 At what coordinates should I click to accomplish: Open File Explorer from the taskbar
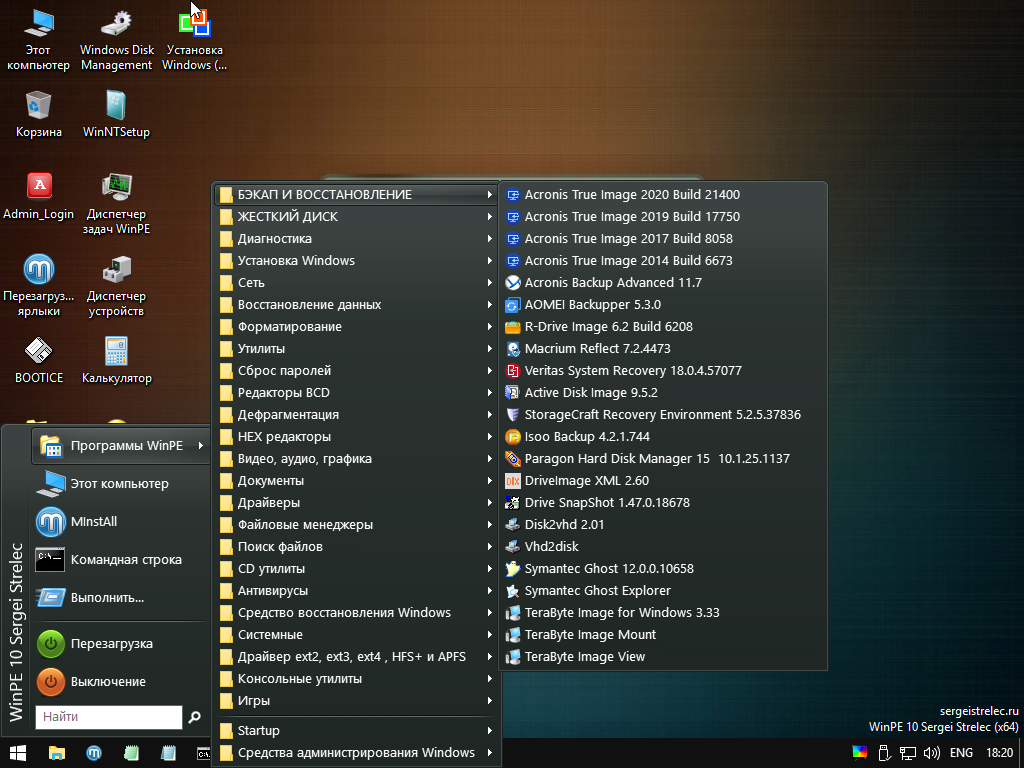coord(57,753)
